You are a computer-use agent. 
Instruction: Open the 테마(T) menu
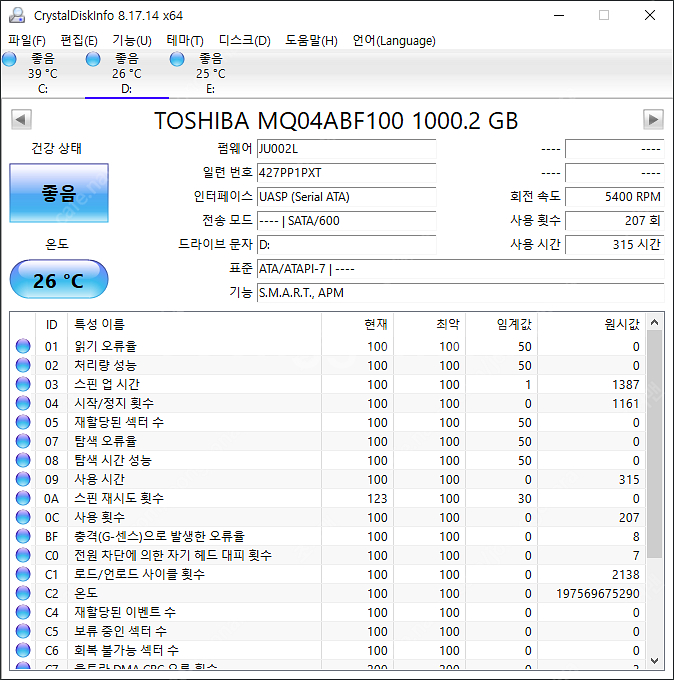click(185, 41)
